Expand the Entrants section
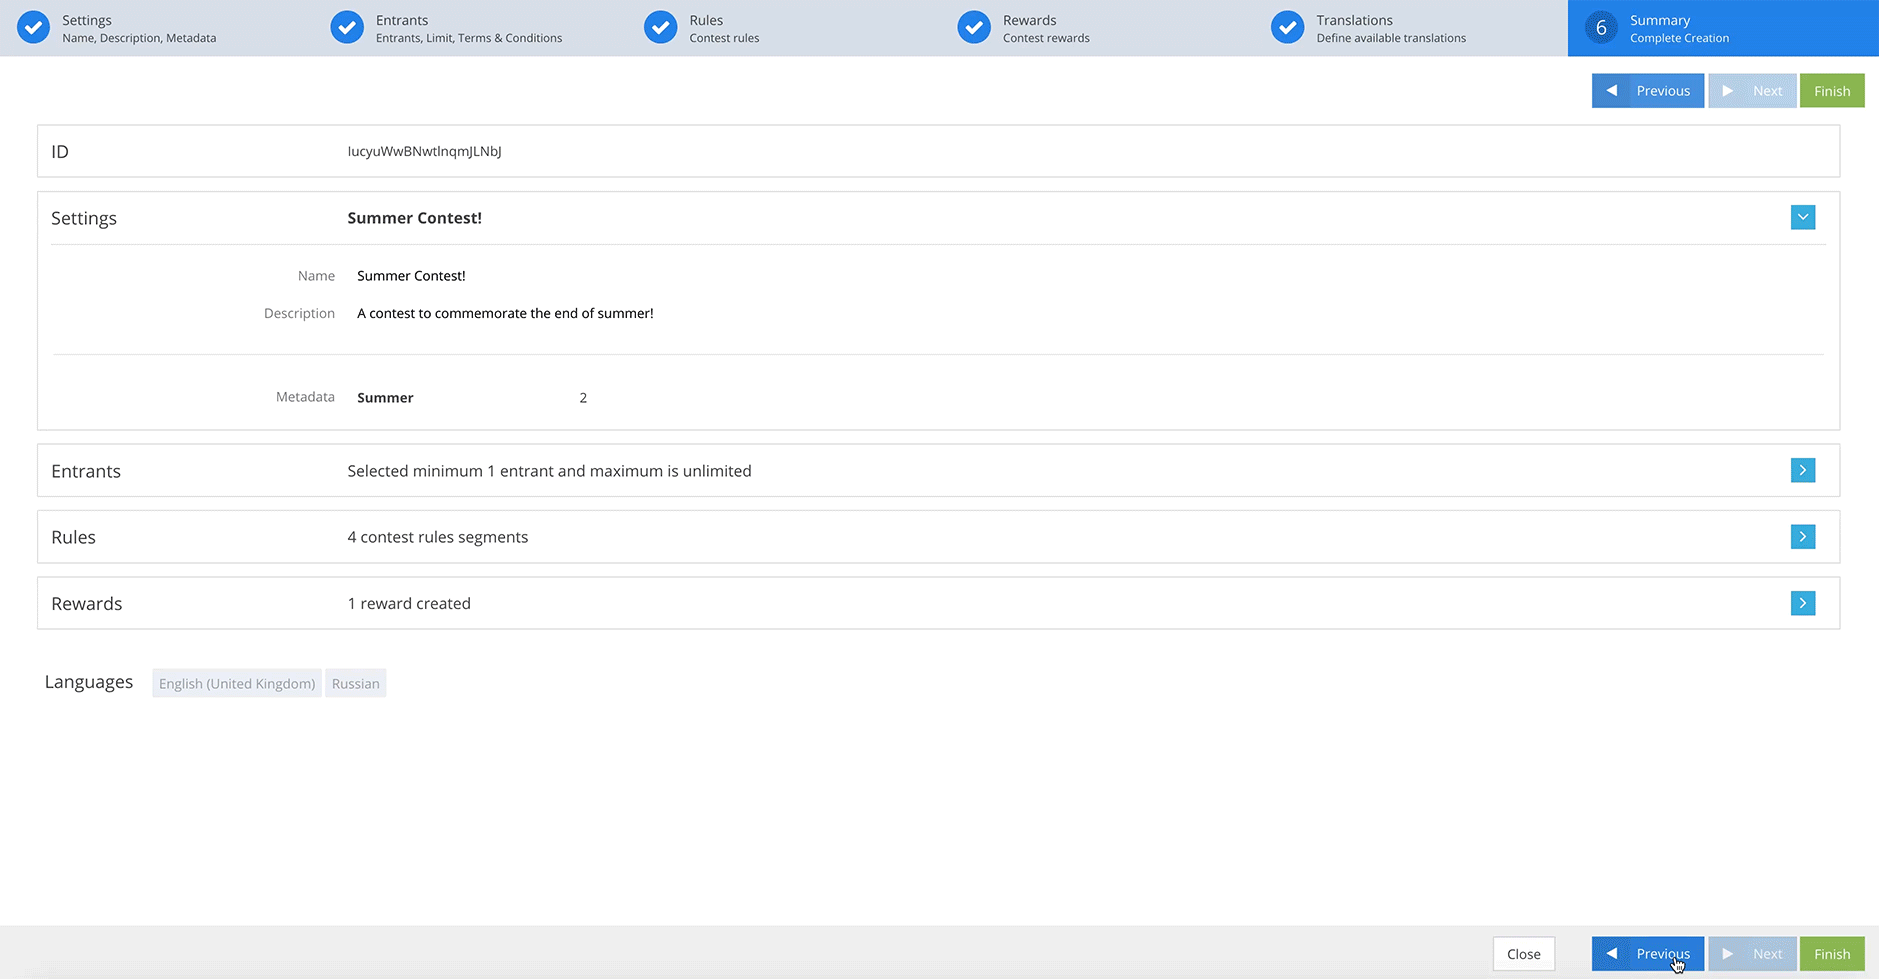This screenshot has height=979, width=1879. pos(1802,471)
